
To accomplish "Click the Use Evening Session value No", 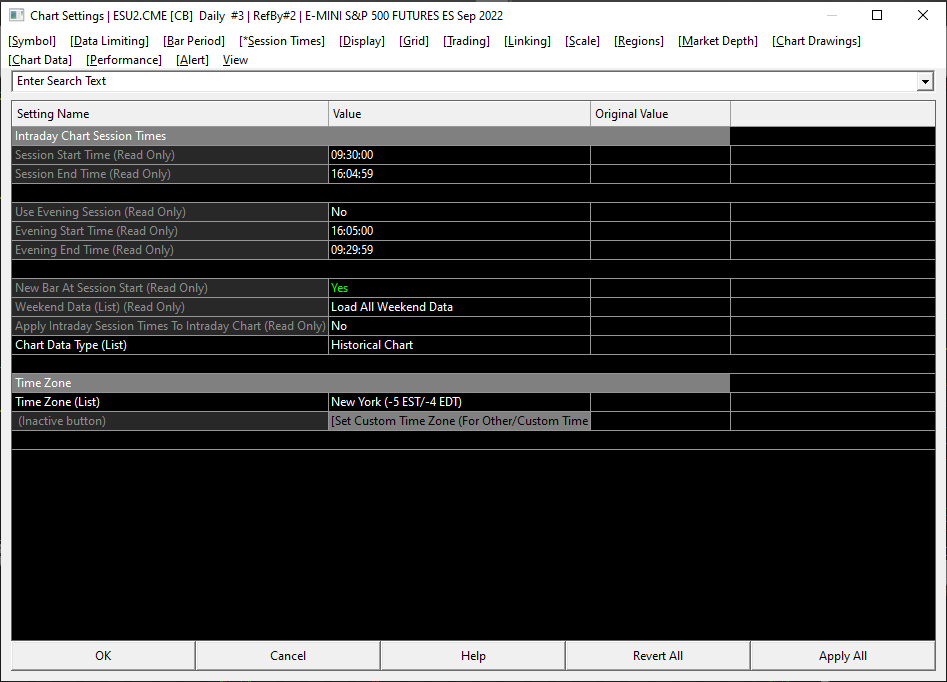I will tap(459, 212).
